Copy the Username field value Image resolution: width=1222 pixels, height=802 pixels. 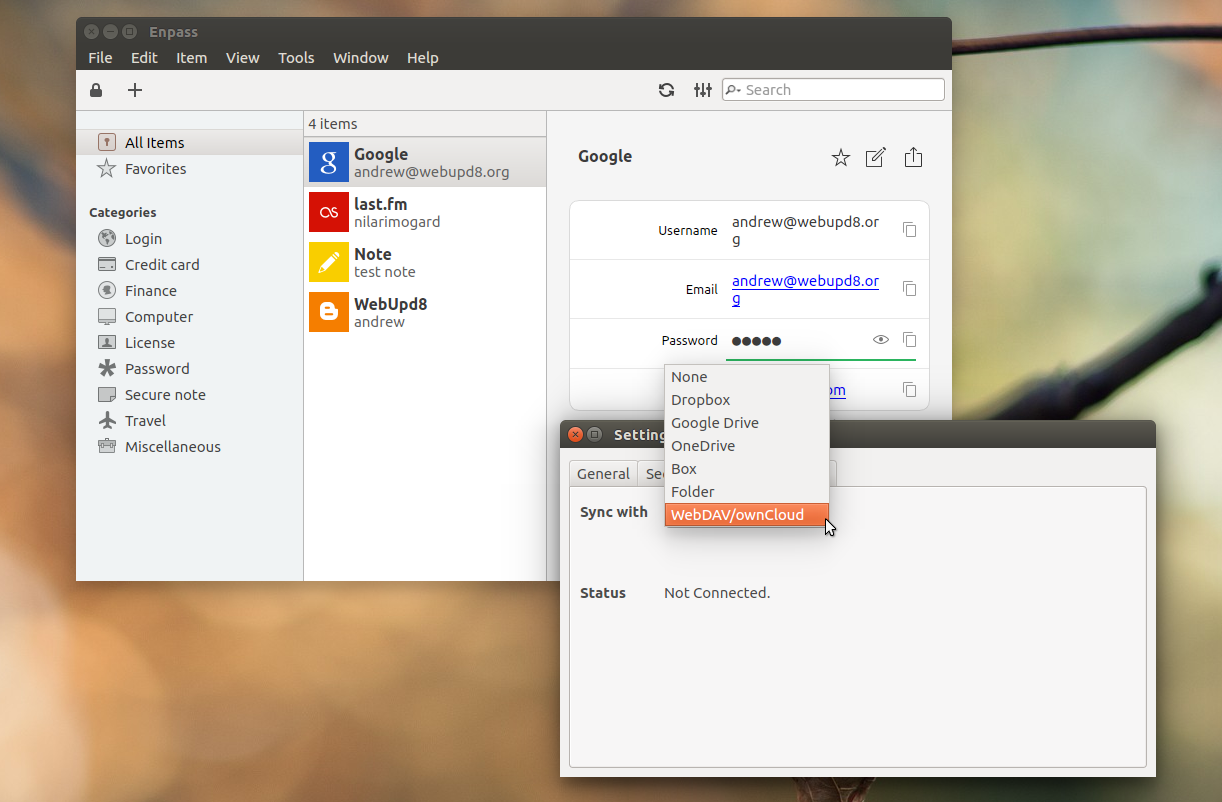(909, 230)
